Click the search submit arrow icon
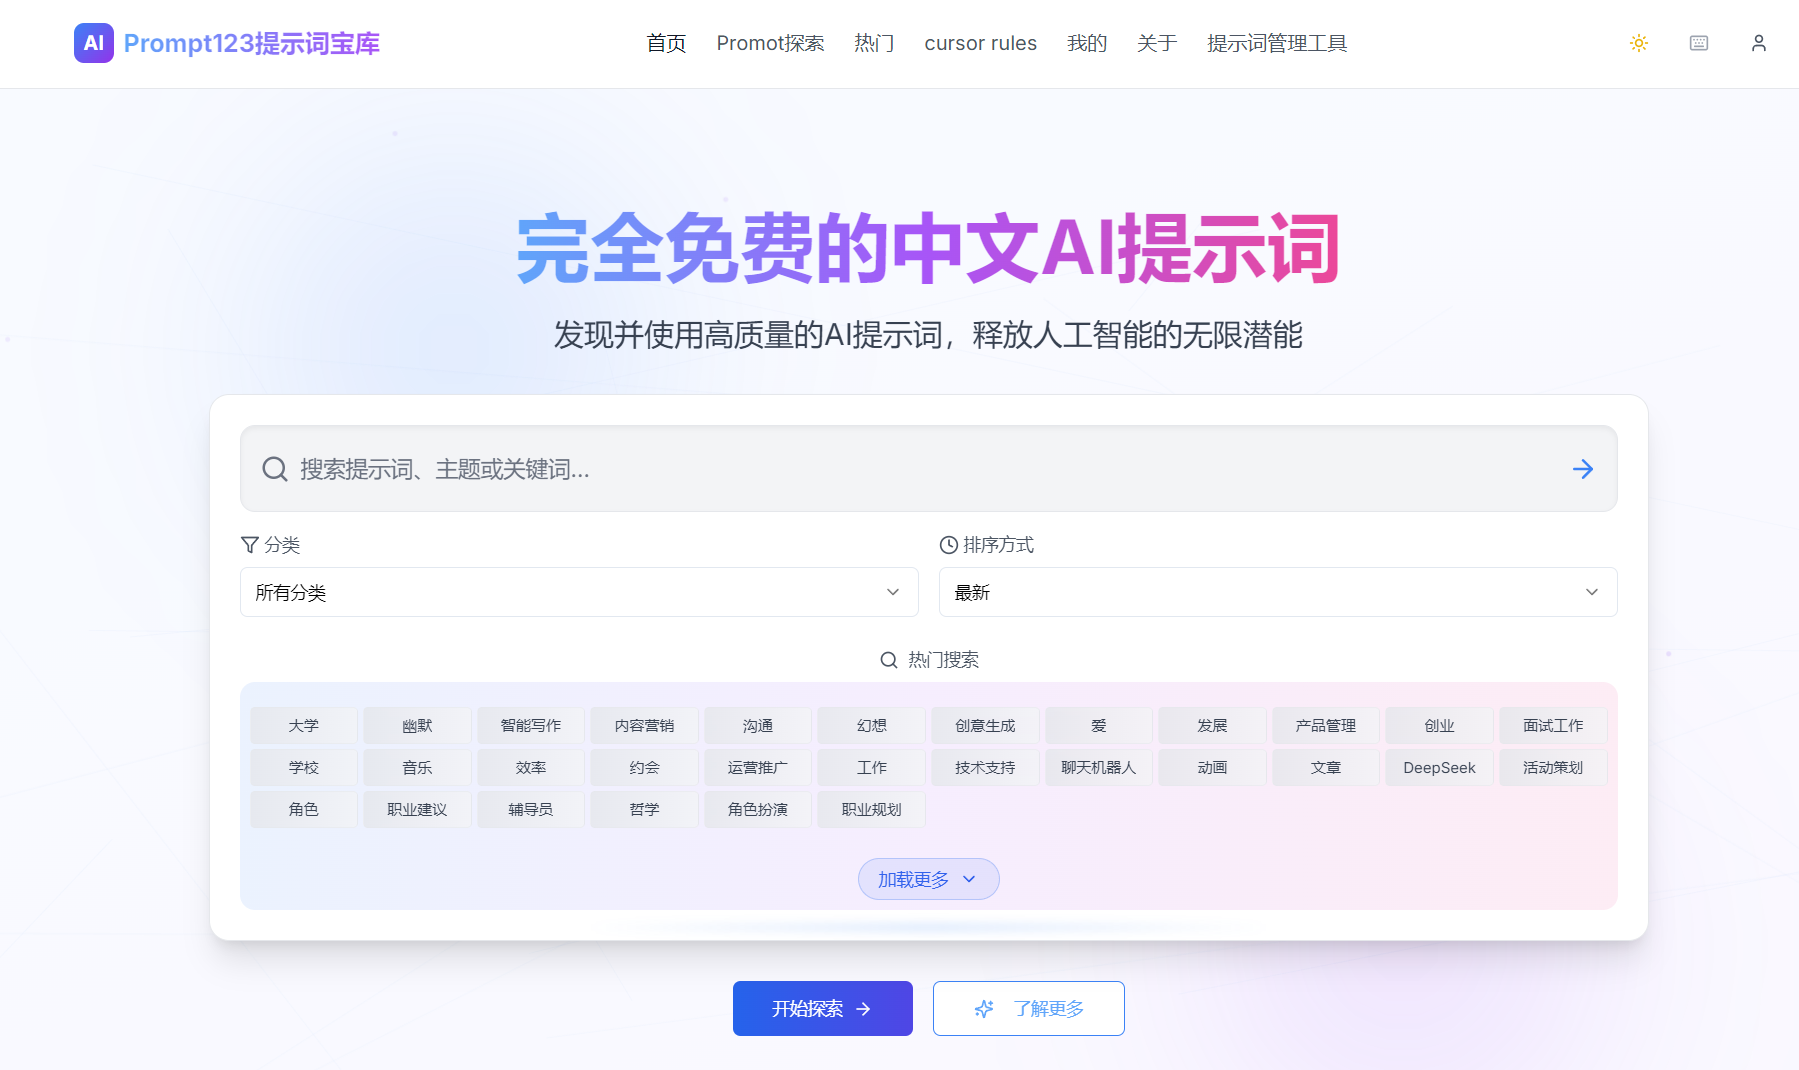This screenshot has width=1799, height=1070. tap(1582, 469)
